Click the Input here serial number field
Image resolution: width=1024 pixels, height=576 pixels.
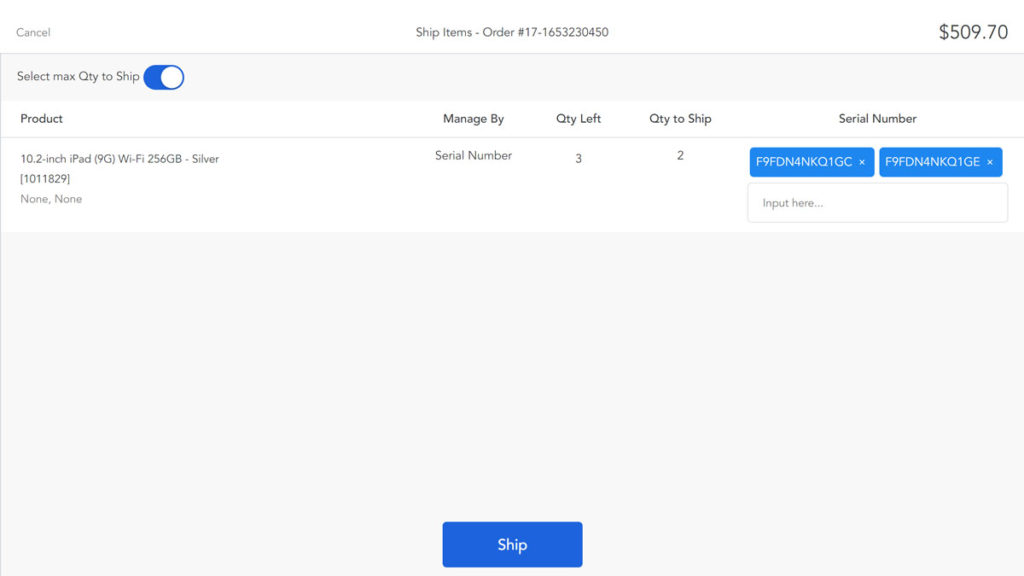click(x=877, y=202)
